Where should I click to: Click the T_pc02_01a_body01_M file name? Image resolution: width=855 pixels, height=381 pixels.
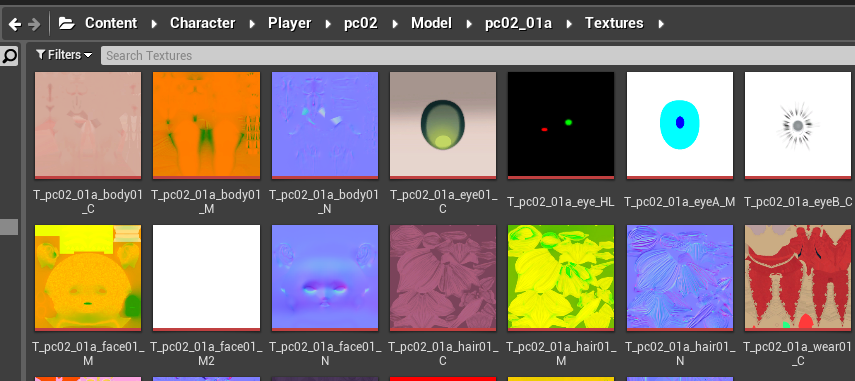206,202
